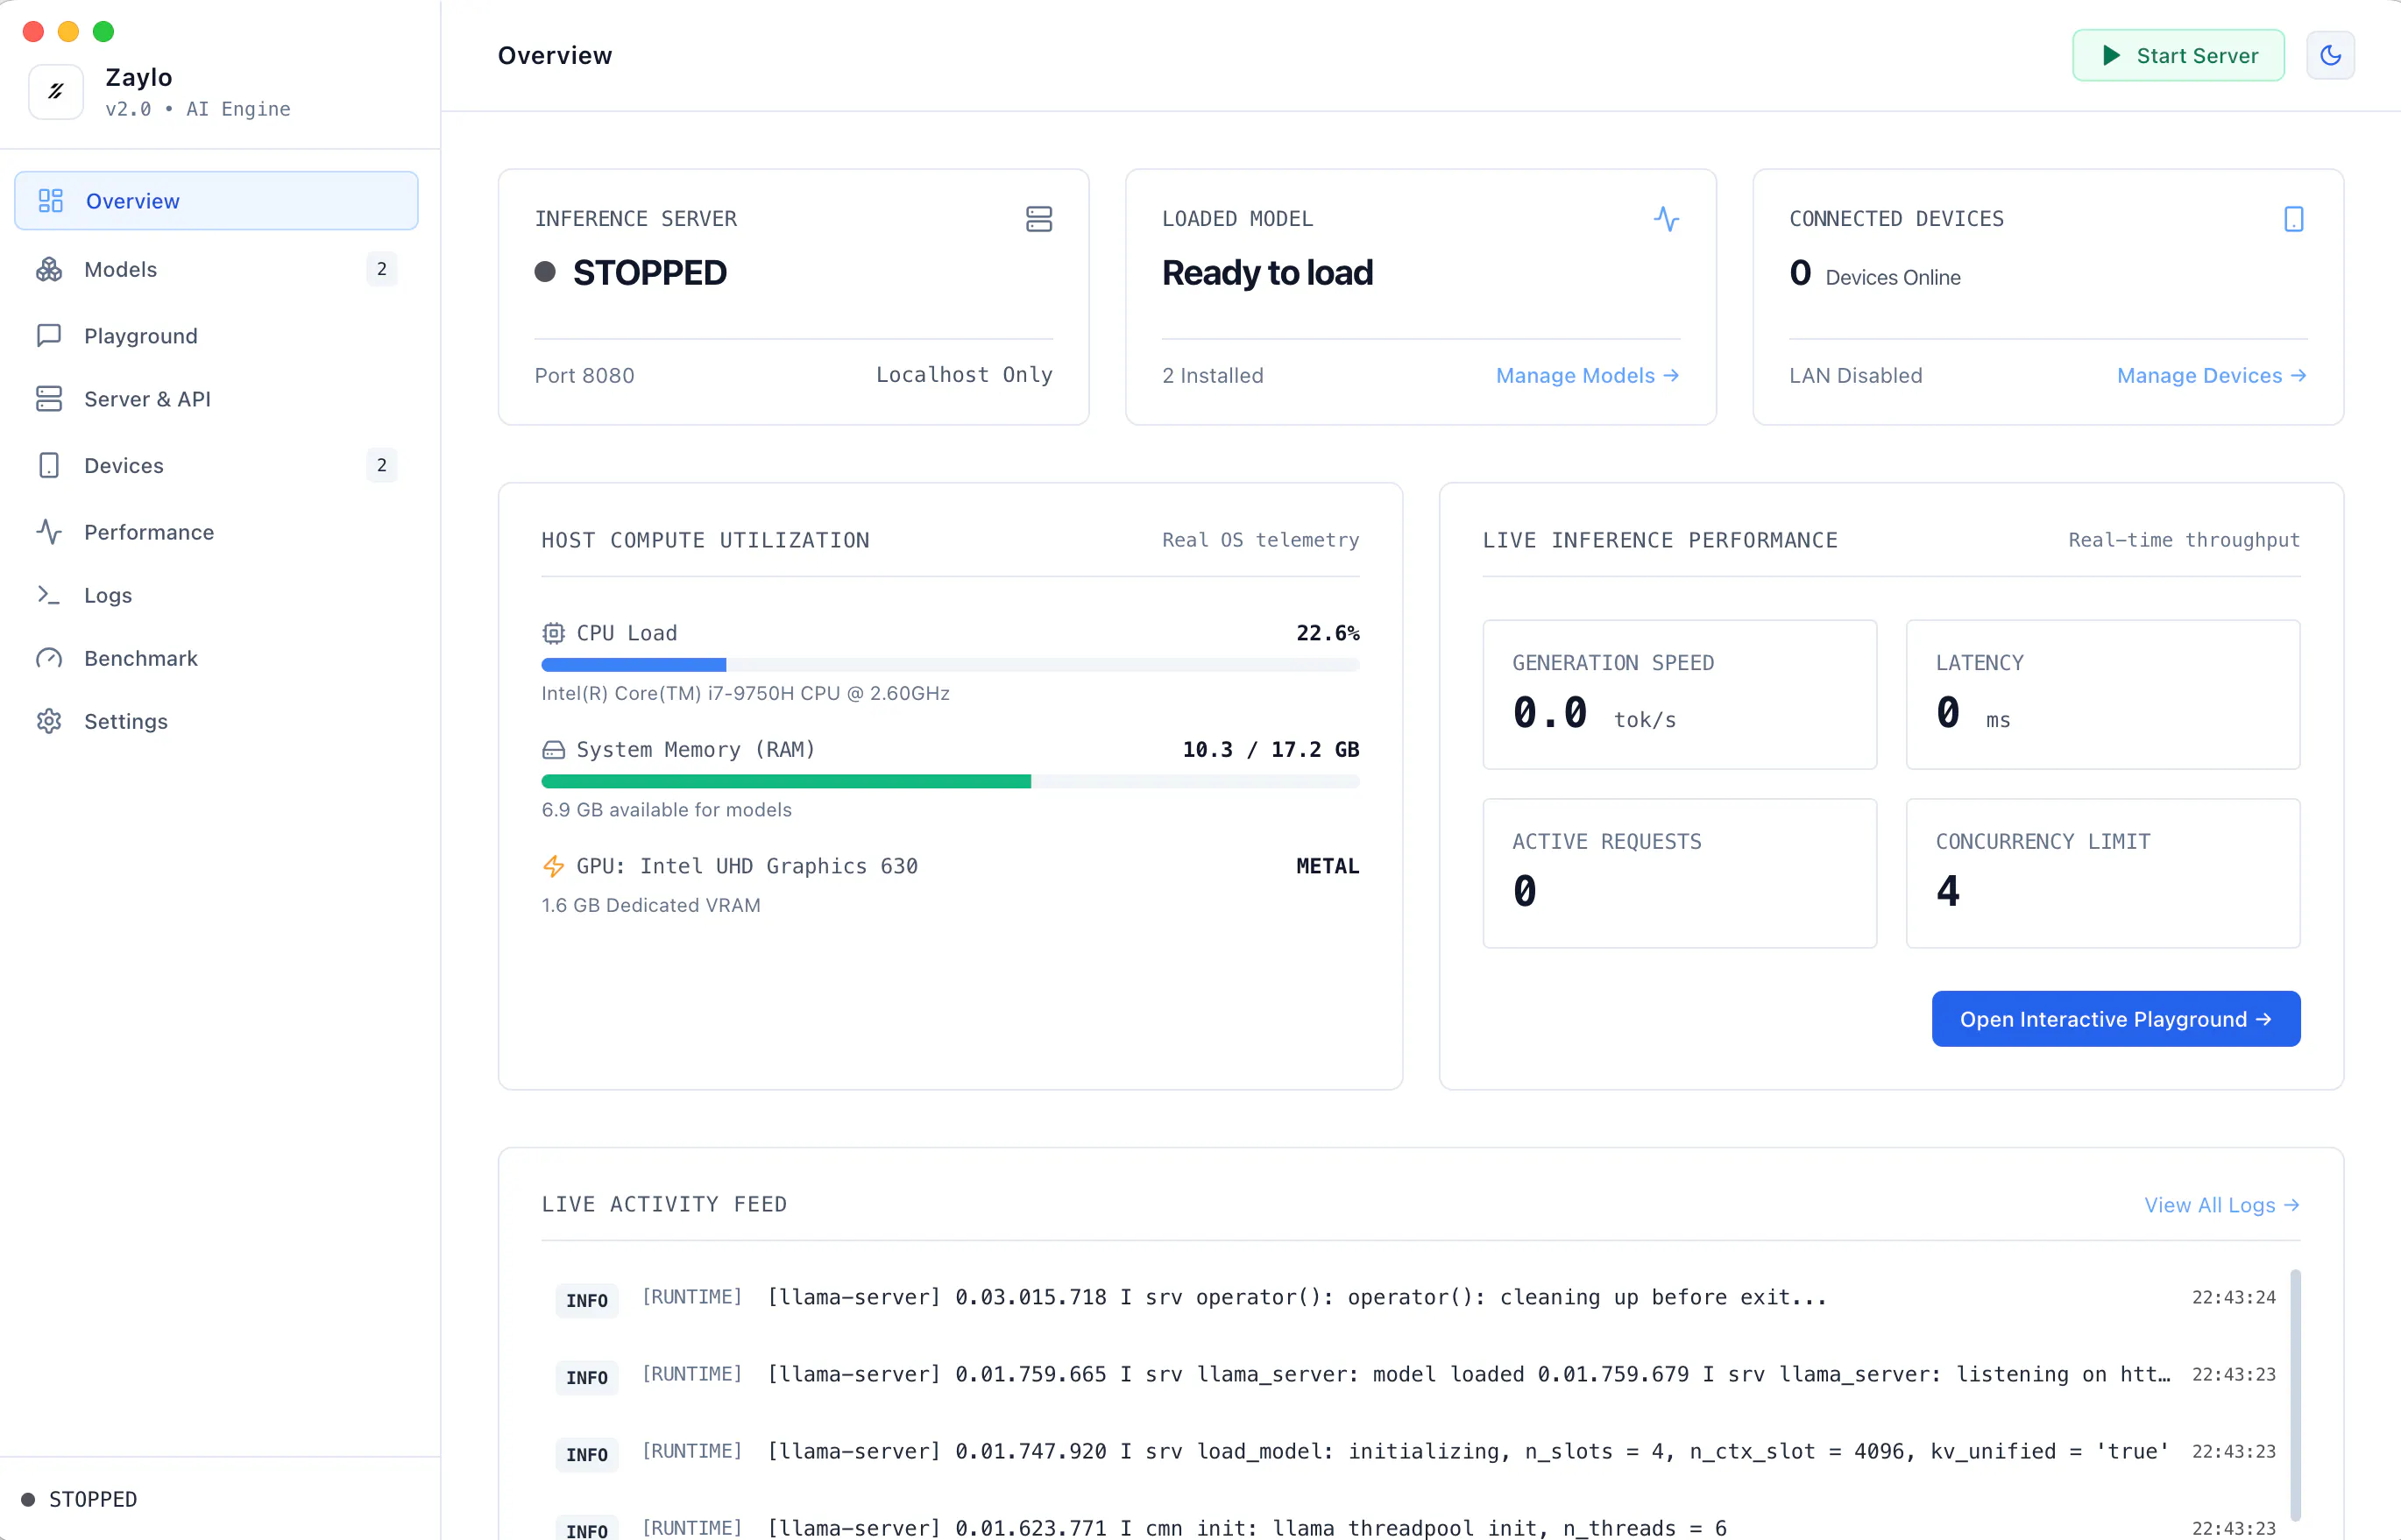This screenshot has width=2401, height=1540.
Task: Click the 'Port 8080' text
Action: [584, 375]
